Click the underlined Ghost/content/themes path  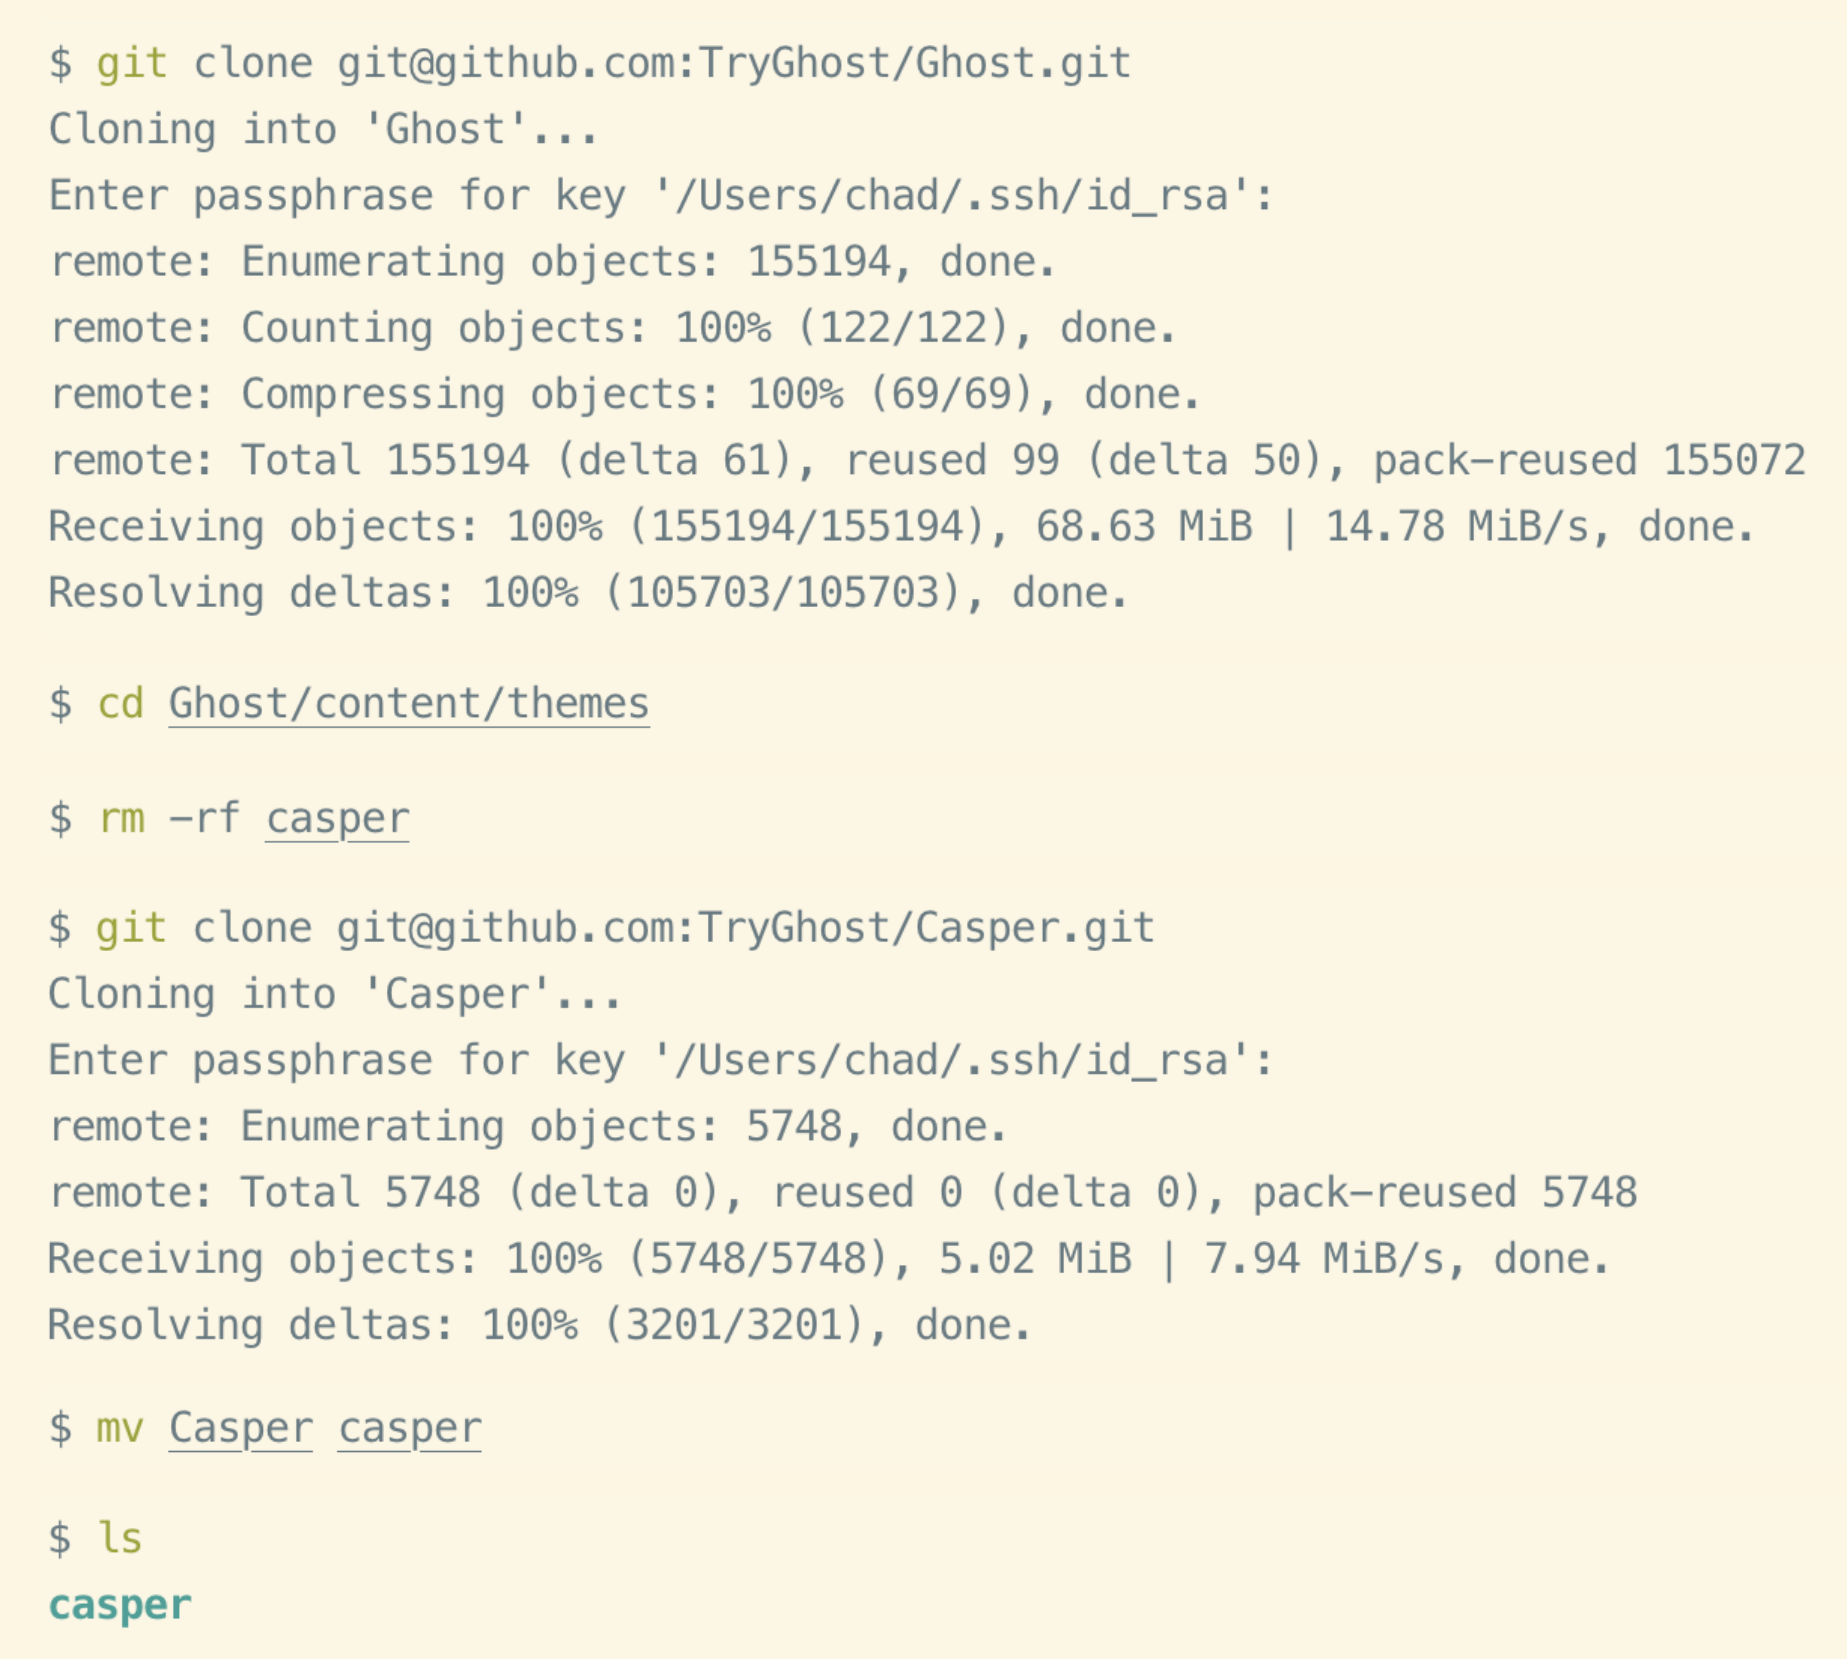[409, 704]
